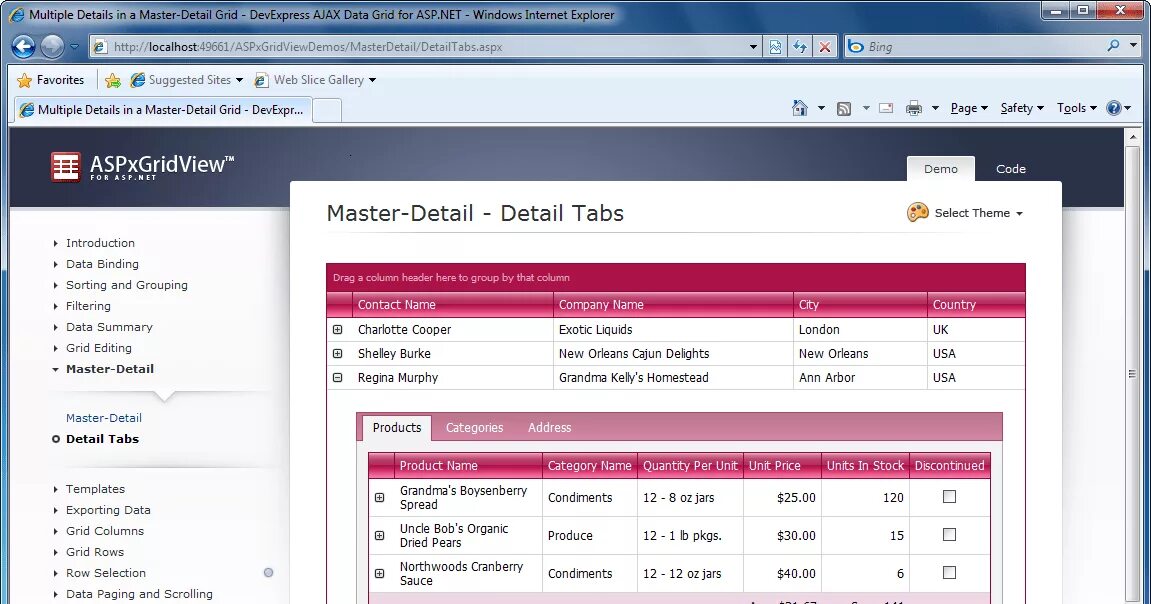Click the Read Mail envelope icon
This screenshot has width=1151, height=604.
tap(886, 109)
